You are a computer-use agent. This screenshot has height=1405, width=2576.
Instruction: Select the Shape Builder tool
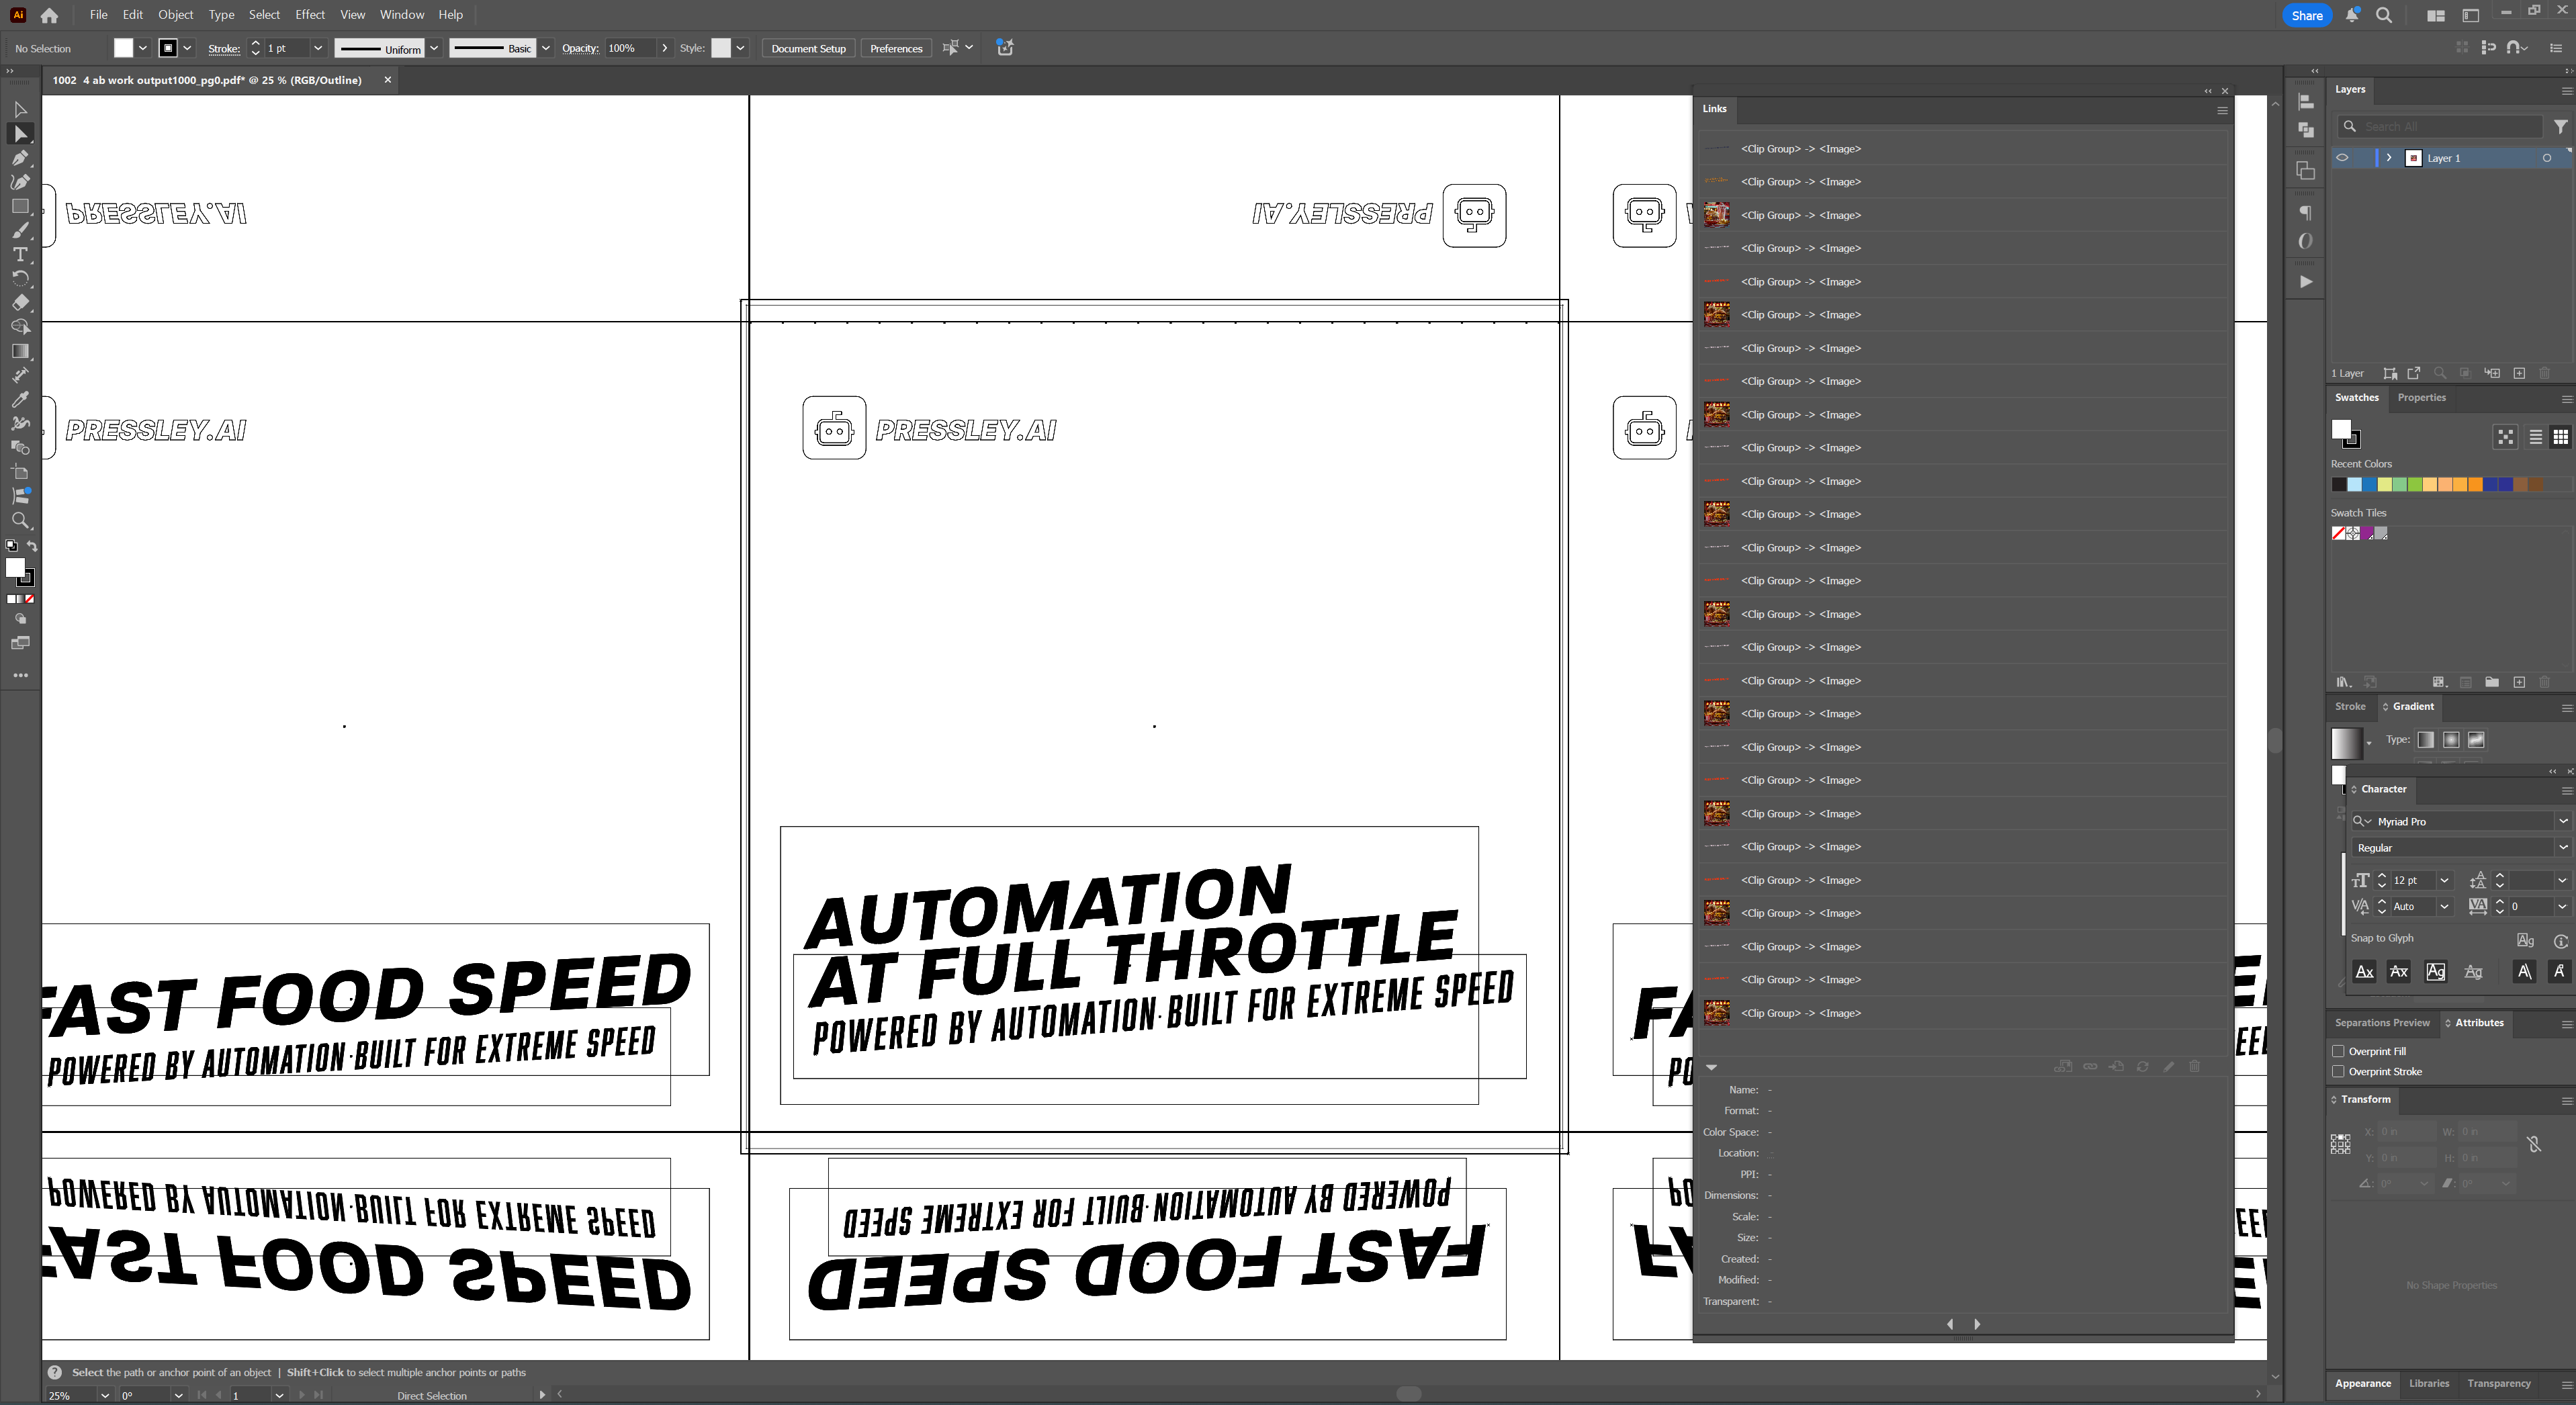(20, 326)
